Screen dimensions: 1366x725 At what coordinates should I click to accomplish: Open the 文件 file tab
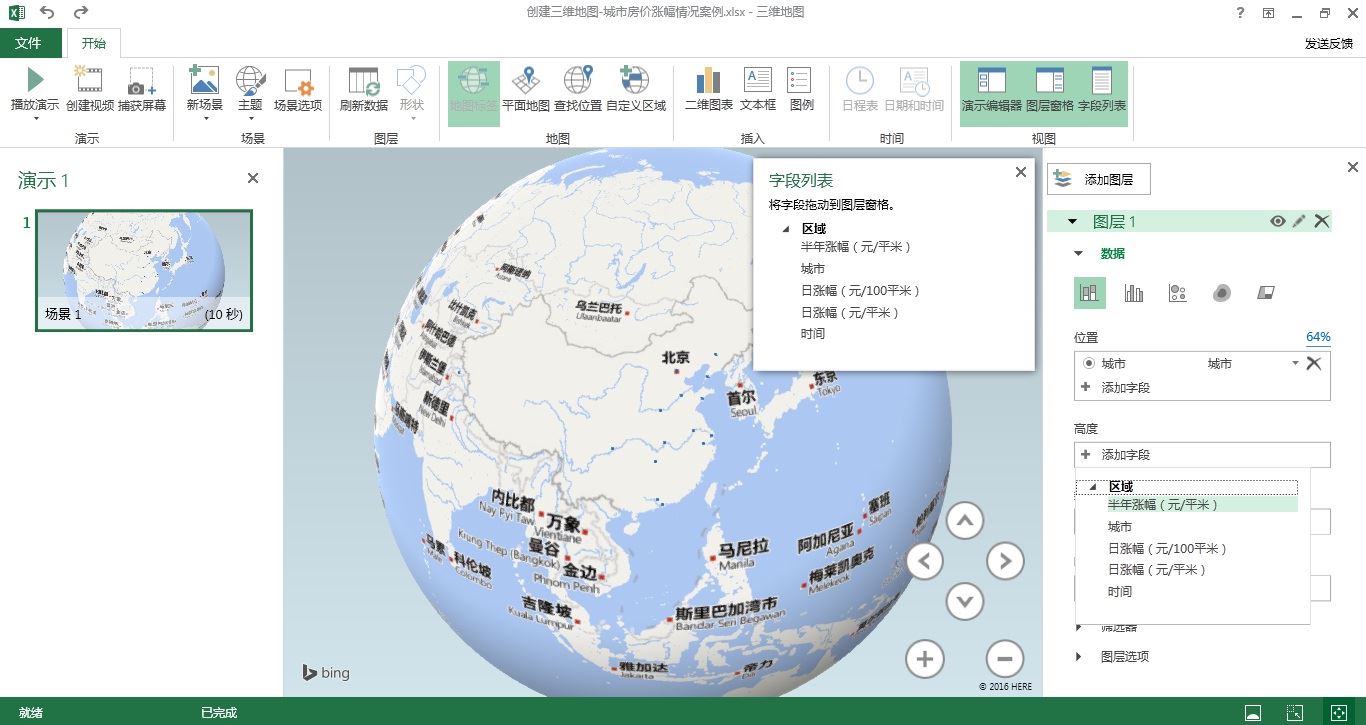click(28, 43)
